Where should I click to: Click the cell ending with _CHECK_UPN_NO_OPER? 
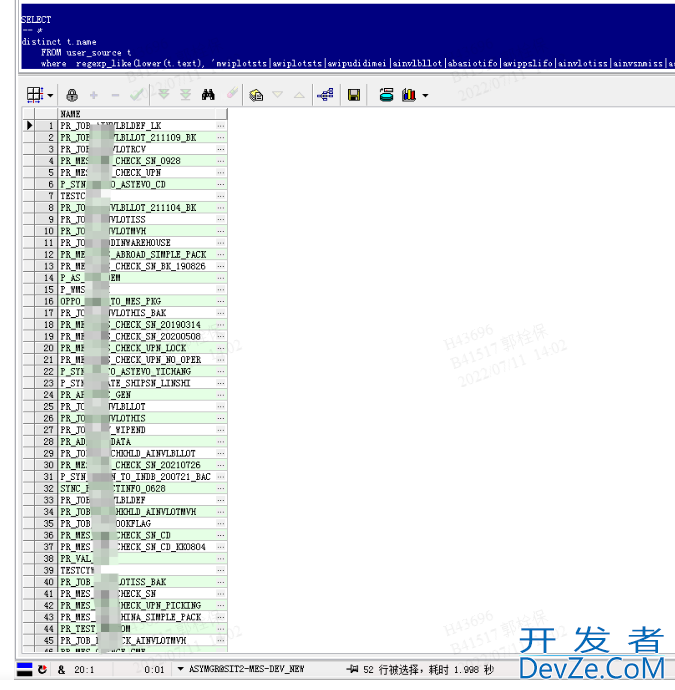click(x=137, y=360)
